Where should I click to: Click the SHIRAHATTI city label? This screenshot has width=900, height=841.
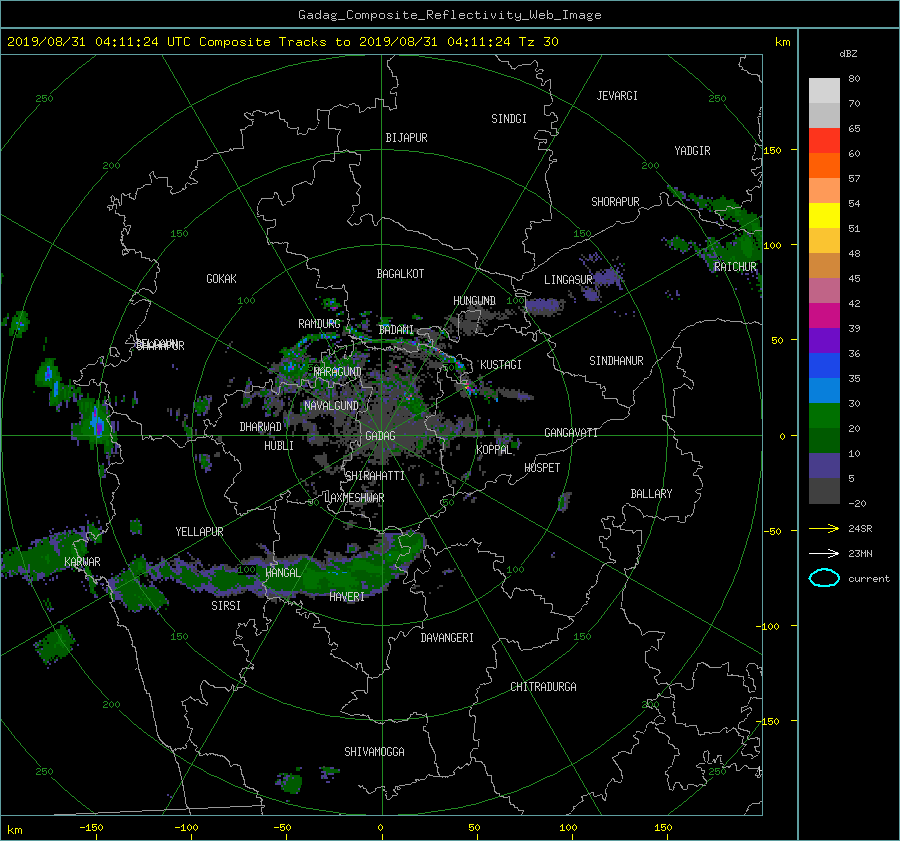coord(375,475)
